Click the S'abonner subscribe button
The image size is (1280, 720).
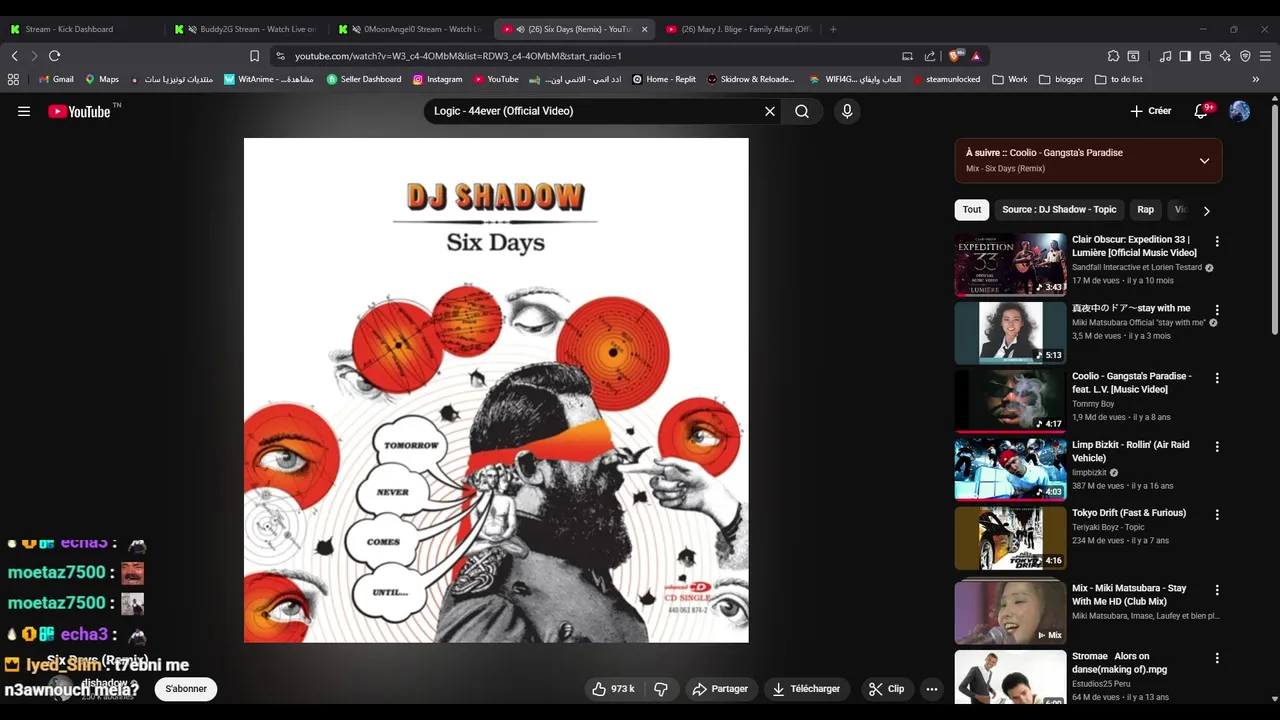tap(186, 689)
